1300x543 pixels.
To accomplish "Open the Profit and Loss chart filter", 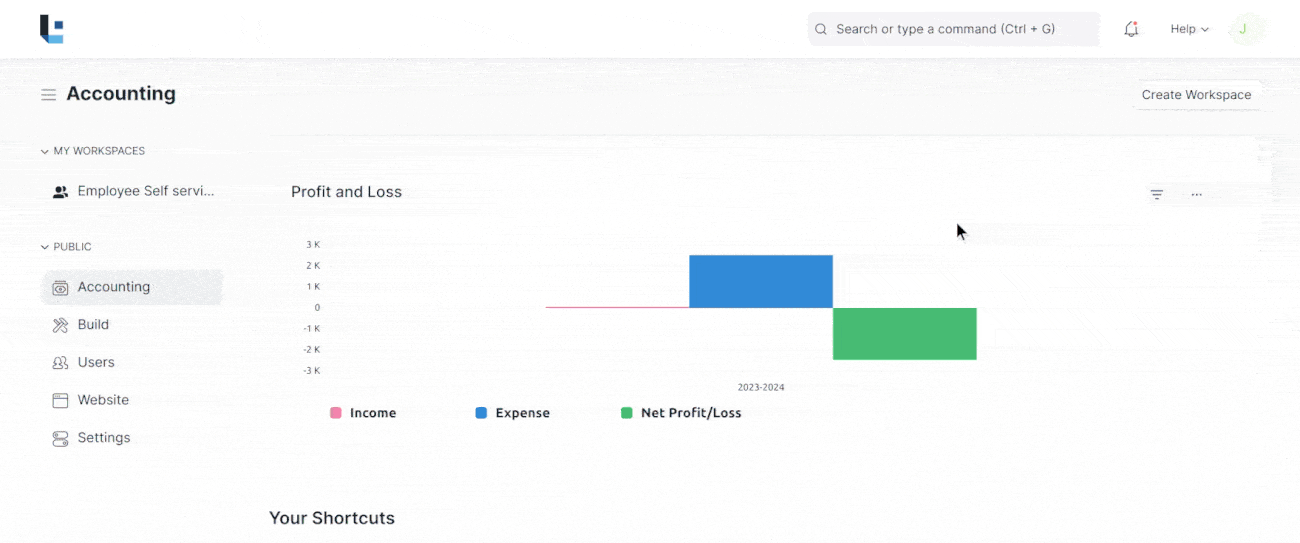I will tap(1156, 194).
